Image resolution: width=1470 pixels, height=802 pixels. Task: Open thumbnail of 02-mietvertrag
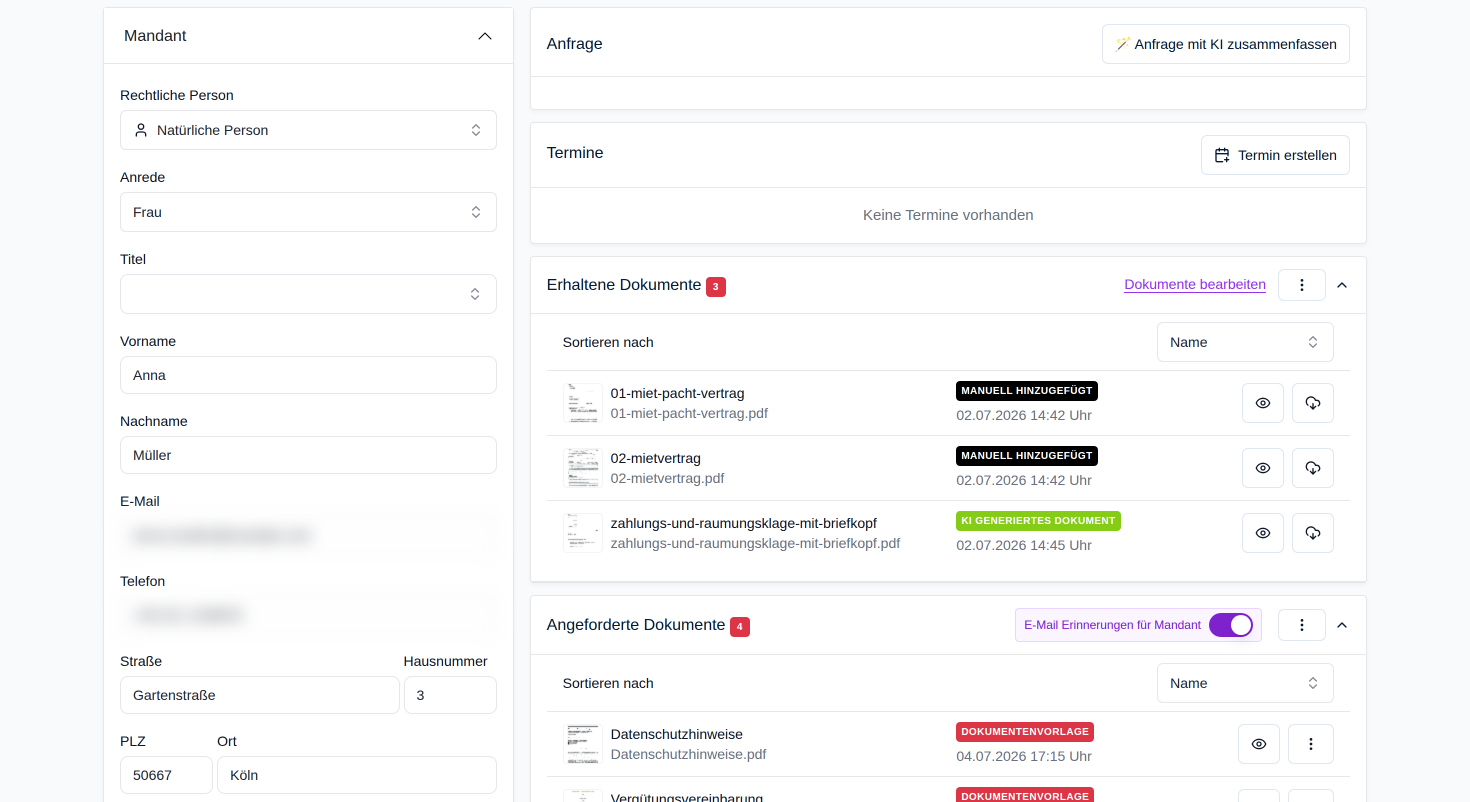(x=582, y=468)
